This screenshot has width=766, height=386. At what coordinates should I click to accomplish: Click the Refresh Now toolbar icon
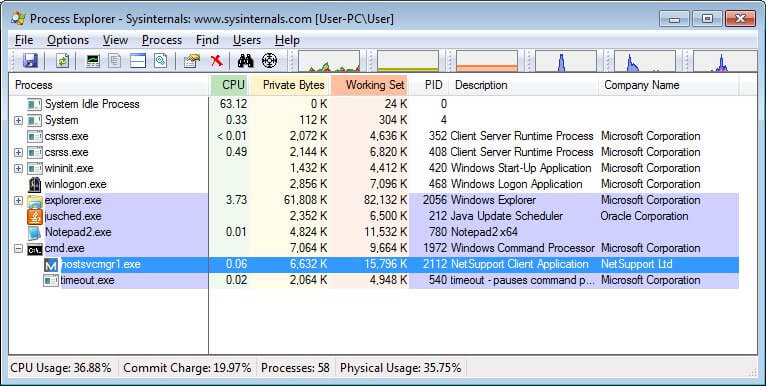(62, 61)
